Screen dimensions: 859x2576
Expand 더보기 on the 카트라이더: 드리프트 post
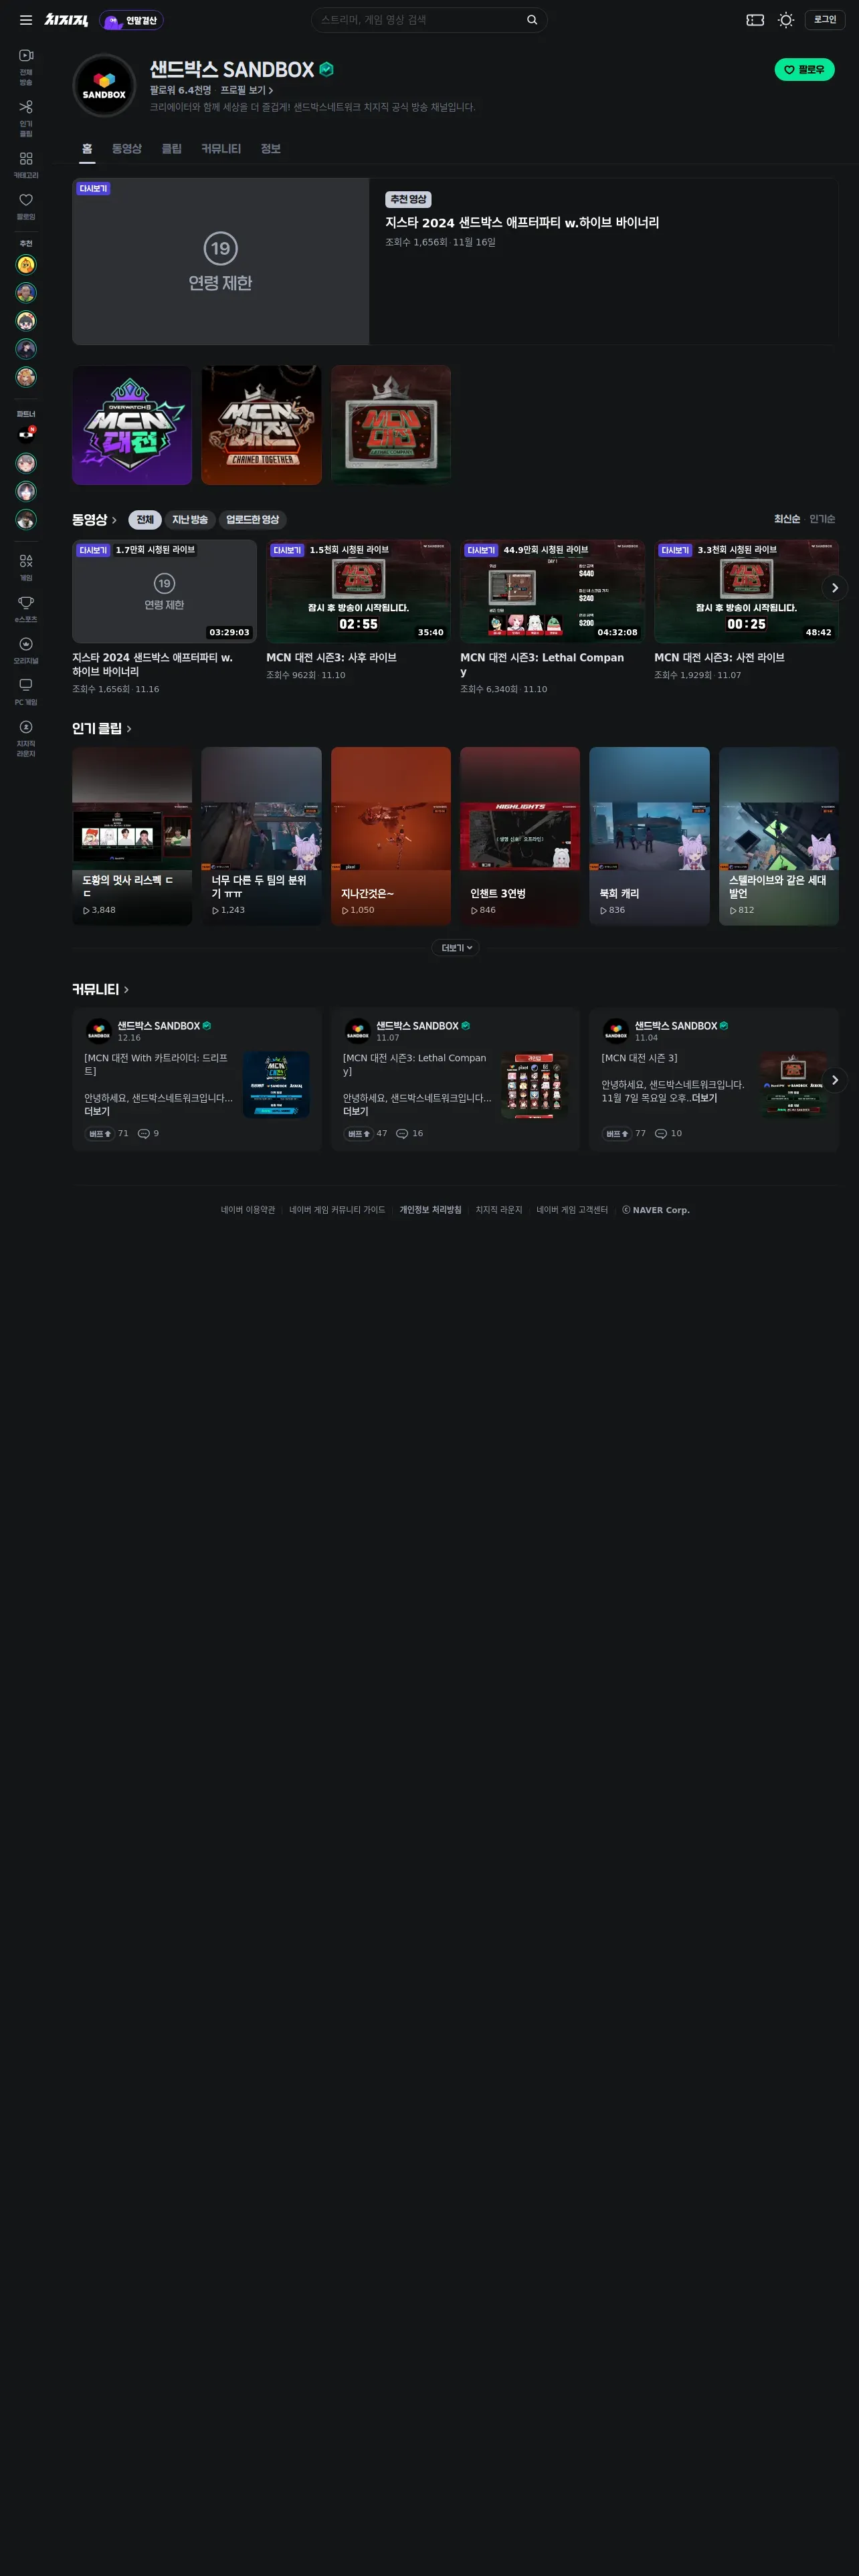[97, 1111]
